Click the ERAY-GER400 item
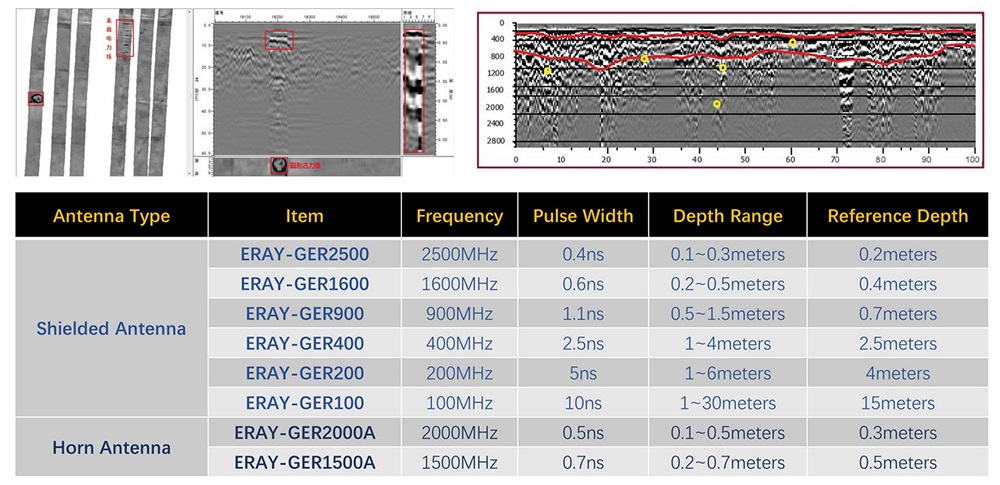Viewport: 1000px width, 485px height. (x=305, y=343)
